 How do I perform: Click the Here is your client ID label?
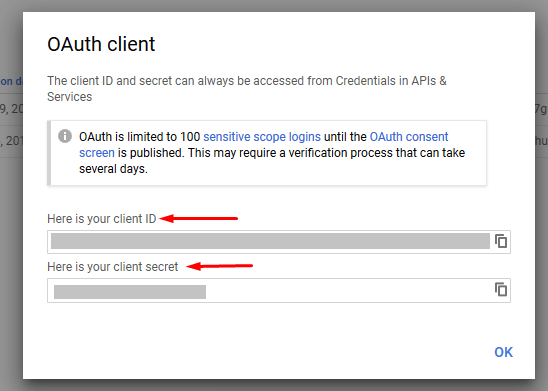(101, 219)
